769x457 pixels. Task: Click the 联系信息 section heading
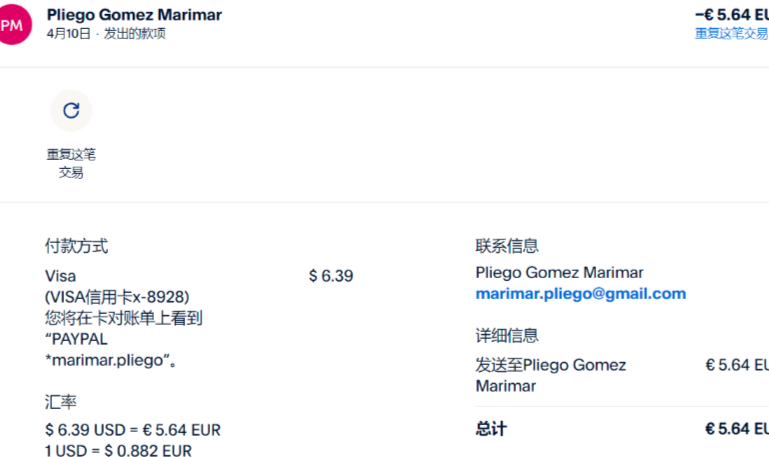click(x=506, y=246)
